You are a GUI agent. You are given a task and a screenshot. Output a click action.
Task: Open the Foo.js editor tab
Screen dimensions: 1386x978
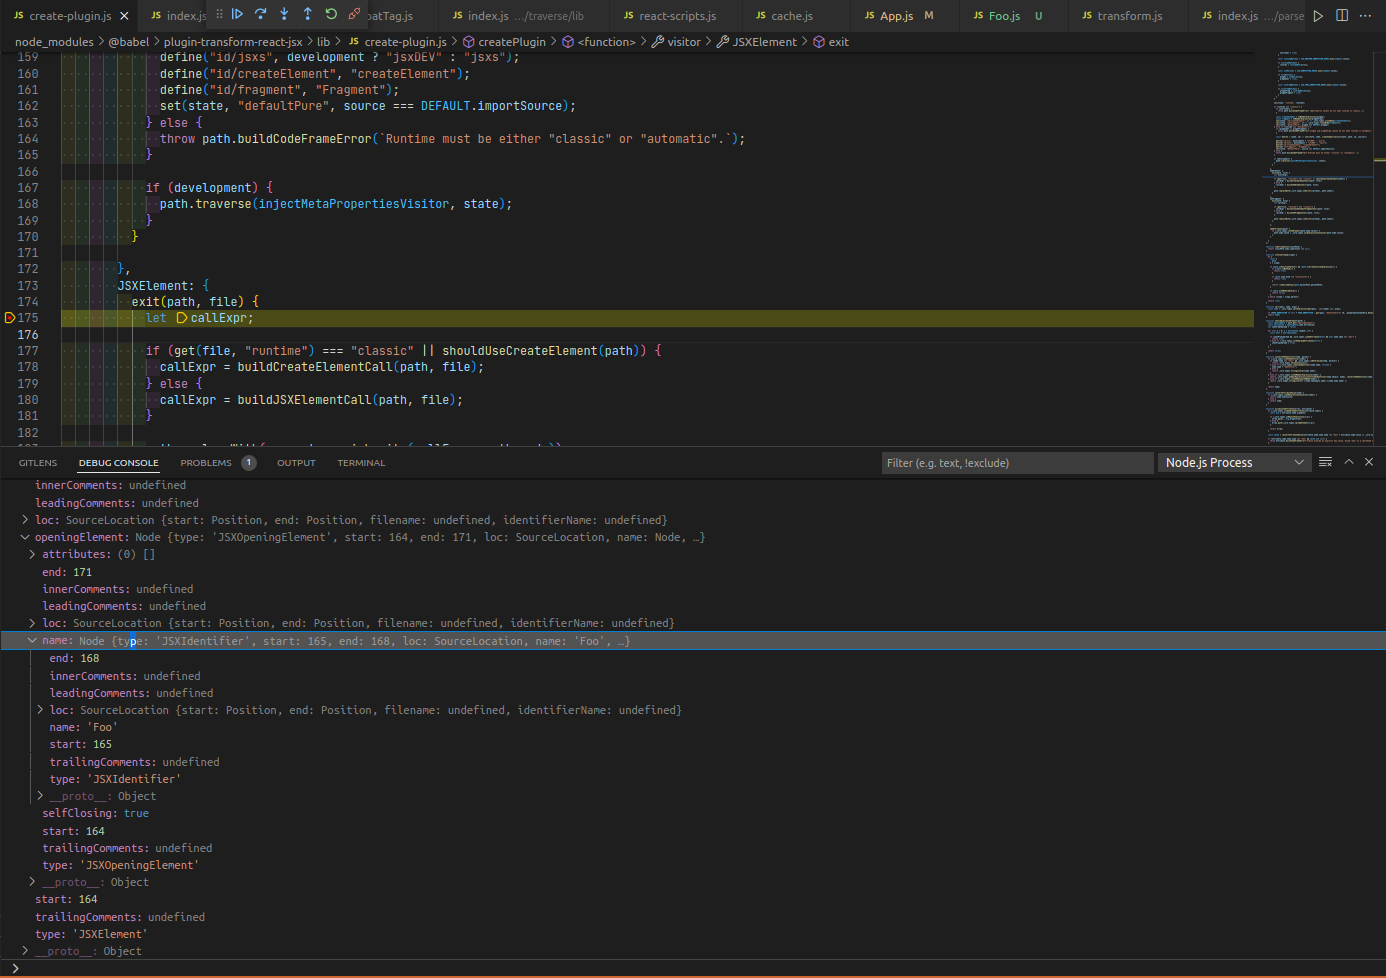pyautogui.click(x=1003, y=16)
